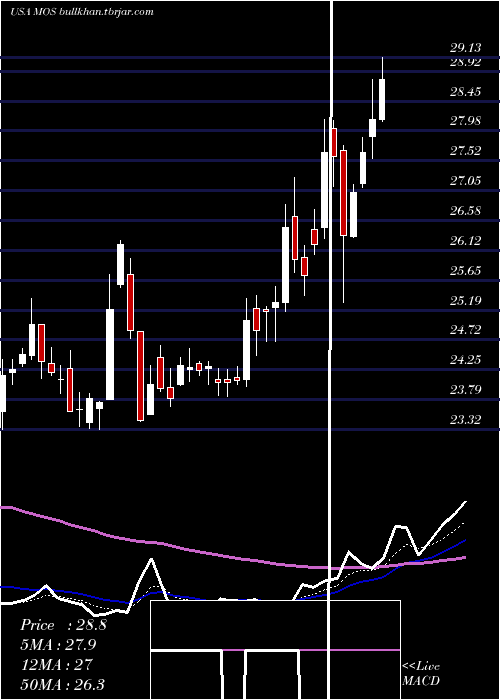Click the 29.13 price axis label
Image resolution: width=500 pixels, height=700 pixels.
pyautogui.click(x=466, y=48)
